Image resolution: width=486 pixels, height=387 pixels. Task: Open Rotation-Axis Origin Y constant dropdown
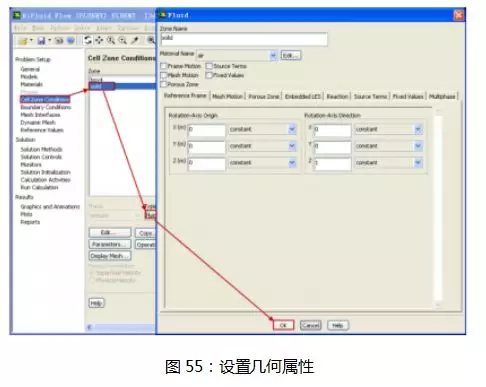pos(292,146)
